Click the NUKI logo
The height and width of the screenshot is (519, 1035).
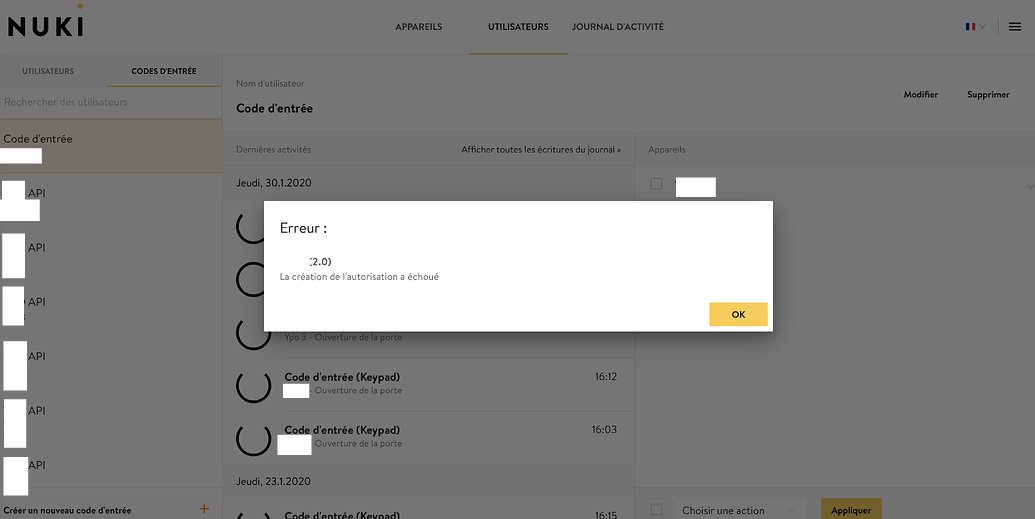point(46,26)
